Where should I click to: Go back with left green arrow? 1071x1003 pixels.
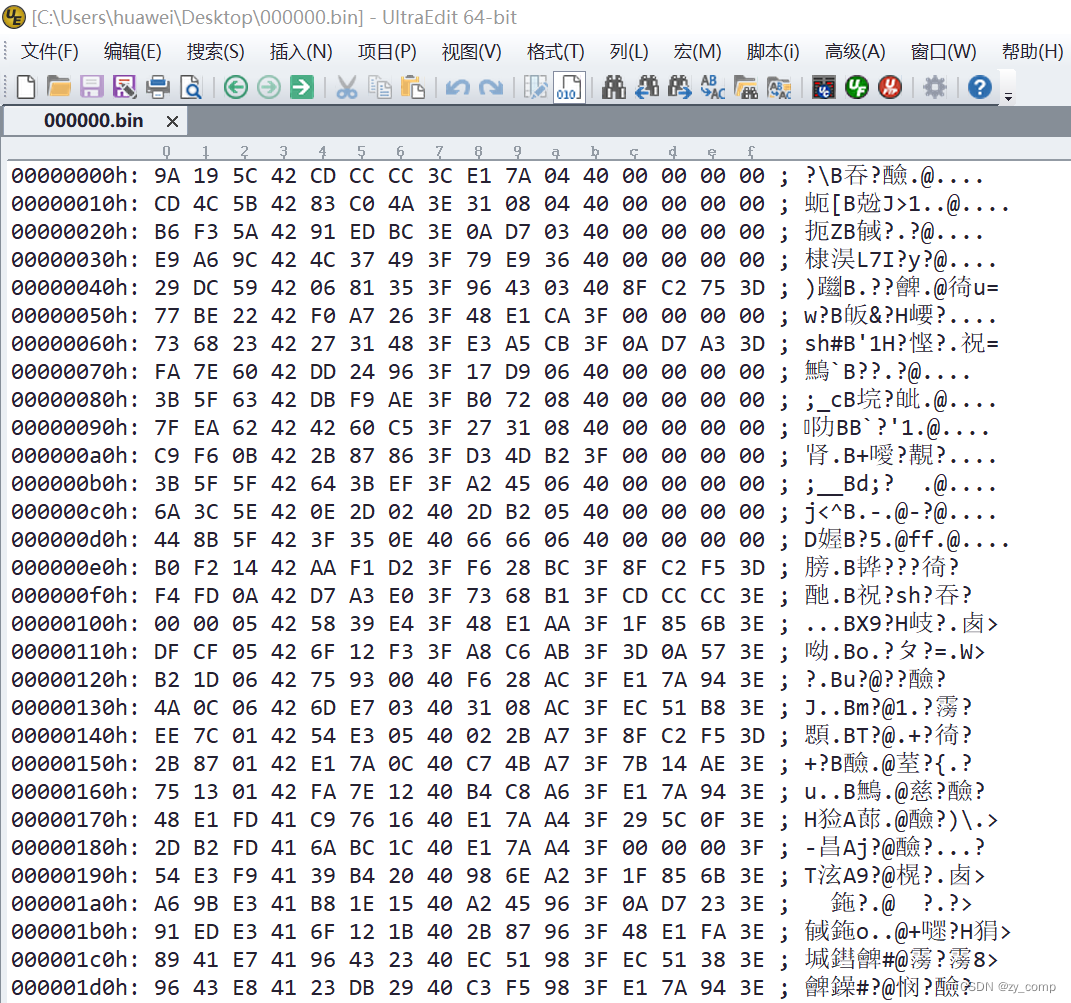[236, 87]
